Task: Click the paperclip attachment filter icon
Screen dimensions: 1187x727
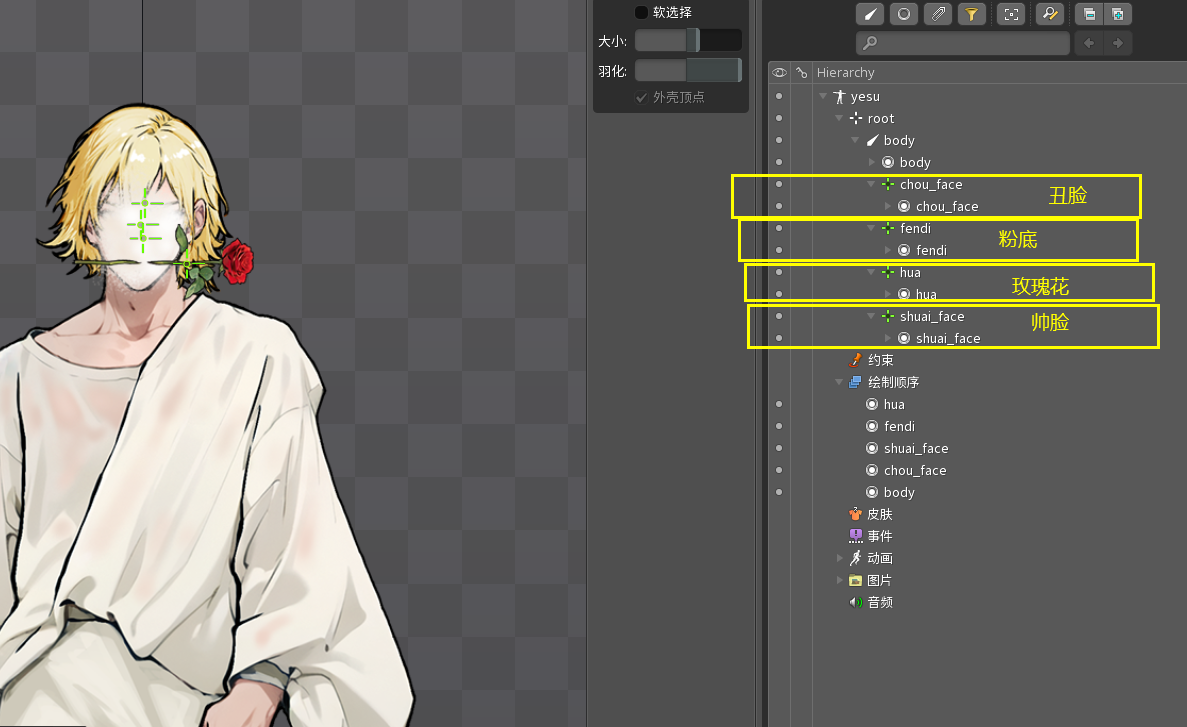Action: (x=937, y=14)
